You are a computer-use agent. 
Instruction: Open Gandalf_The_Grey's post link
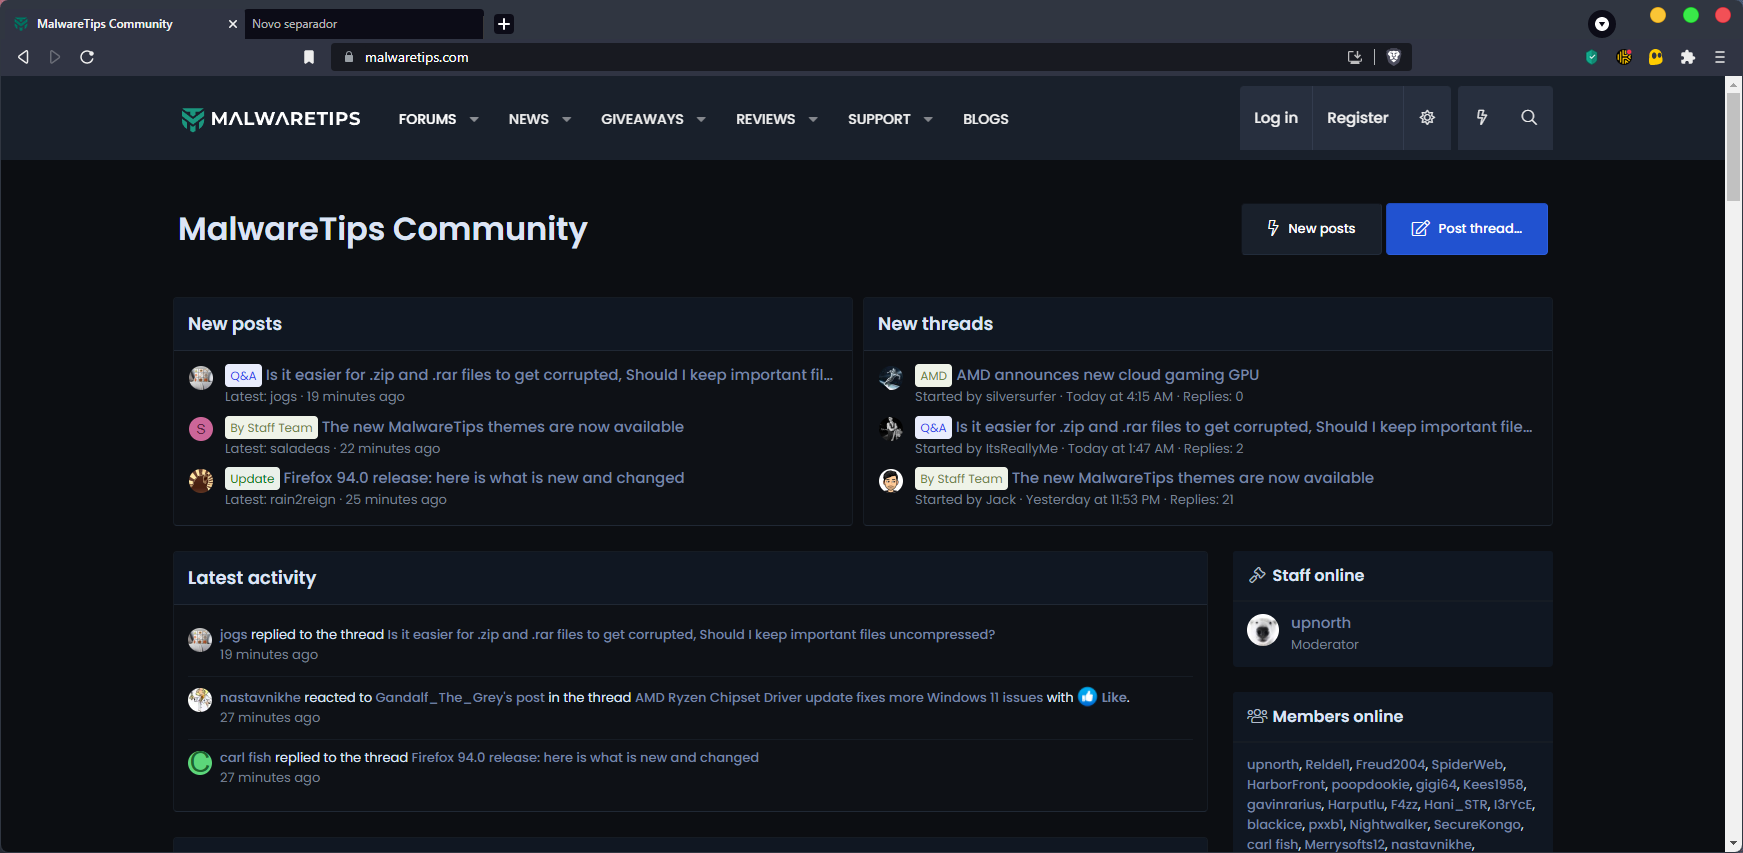pos(460,697)
